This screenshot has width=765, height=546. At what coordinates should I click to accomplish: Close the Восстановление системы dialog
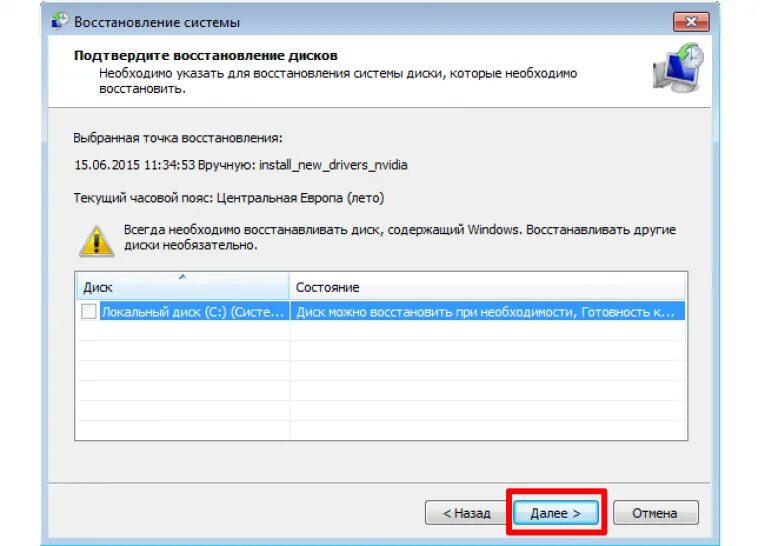click(x=691, y=21)
